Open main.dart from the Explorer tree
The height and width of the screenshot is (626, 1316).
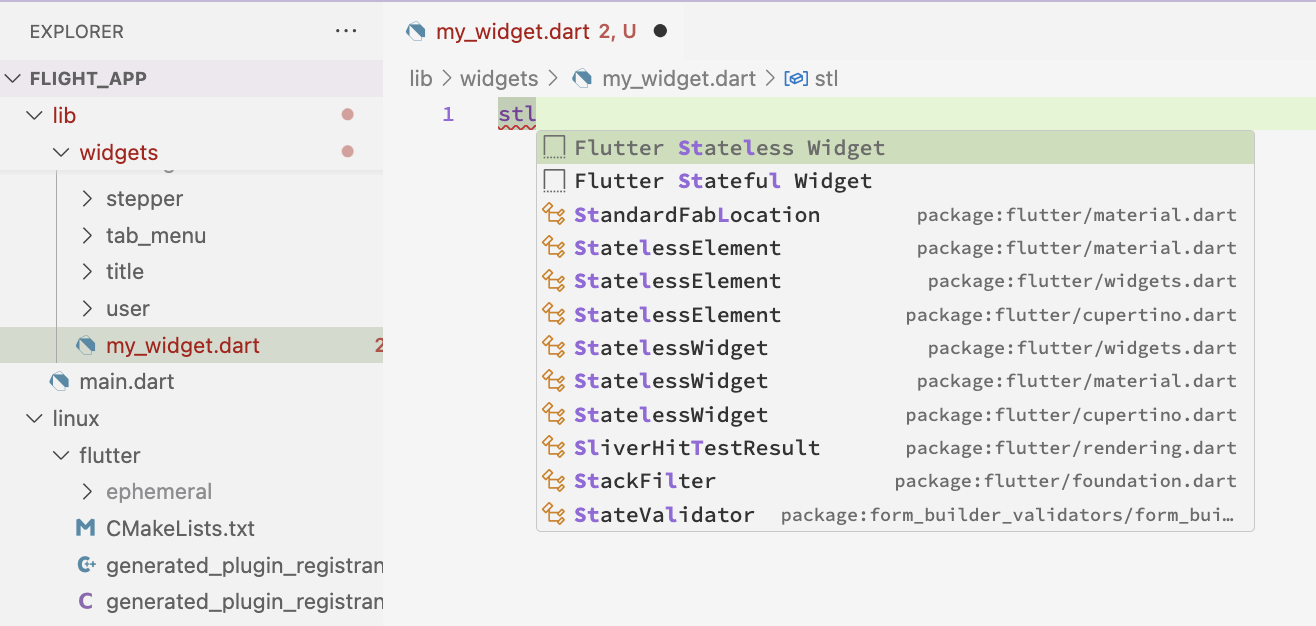(127, 381)
